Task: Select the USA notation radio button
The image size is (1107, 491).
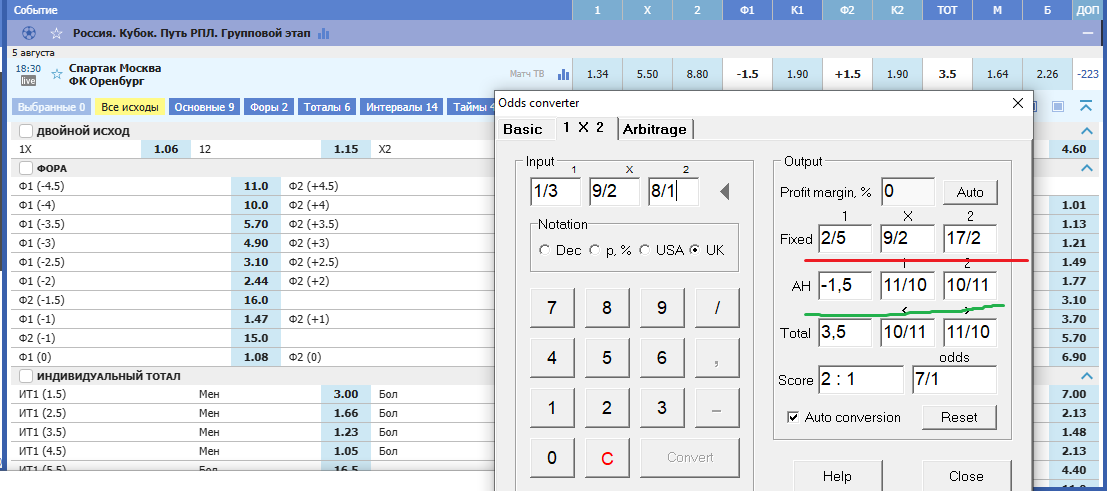Action: pos(644,250)
